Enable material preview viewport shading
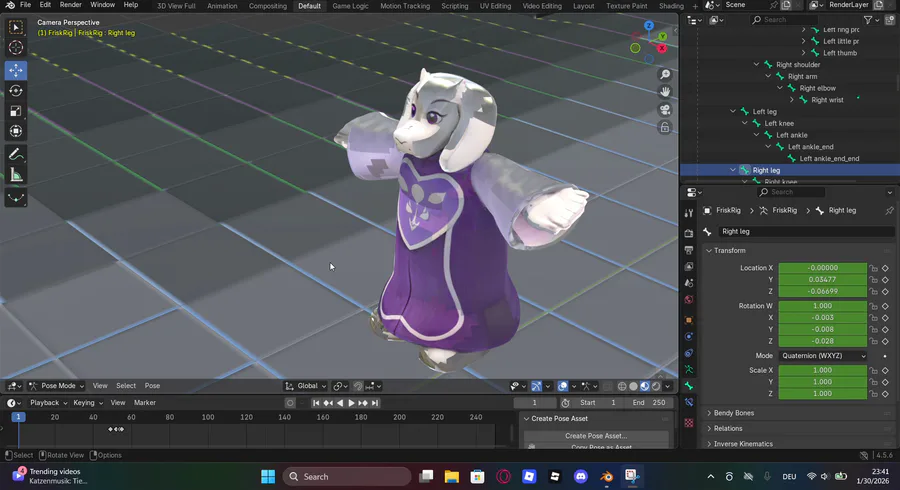The width and height of the screenshot is (900, 490). pyautogui.click(x=645, y=386)
